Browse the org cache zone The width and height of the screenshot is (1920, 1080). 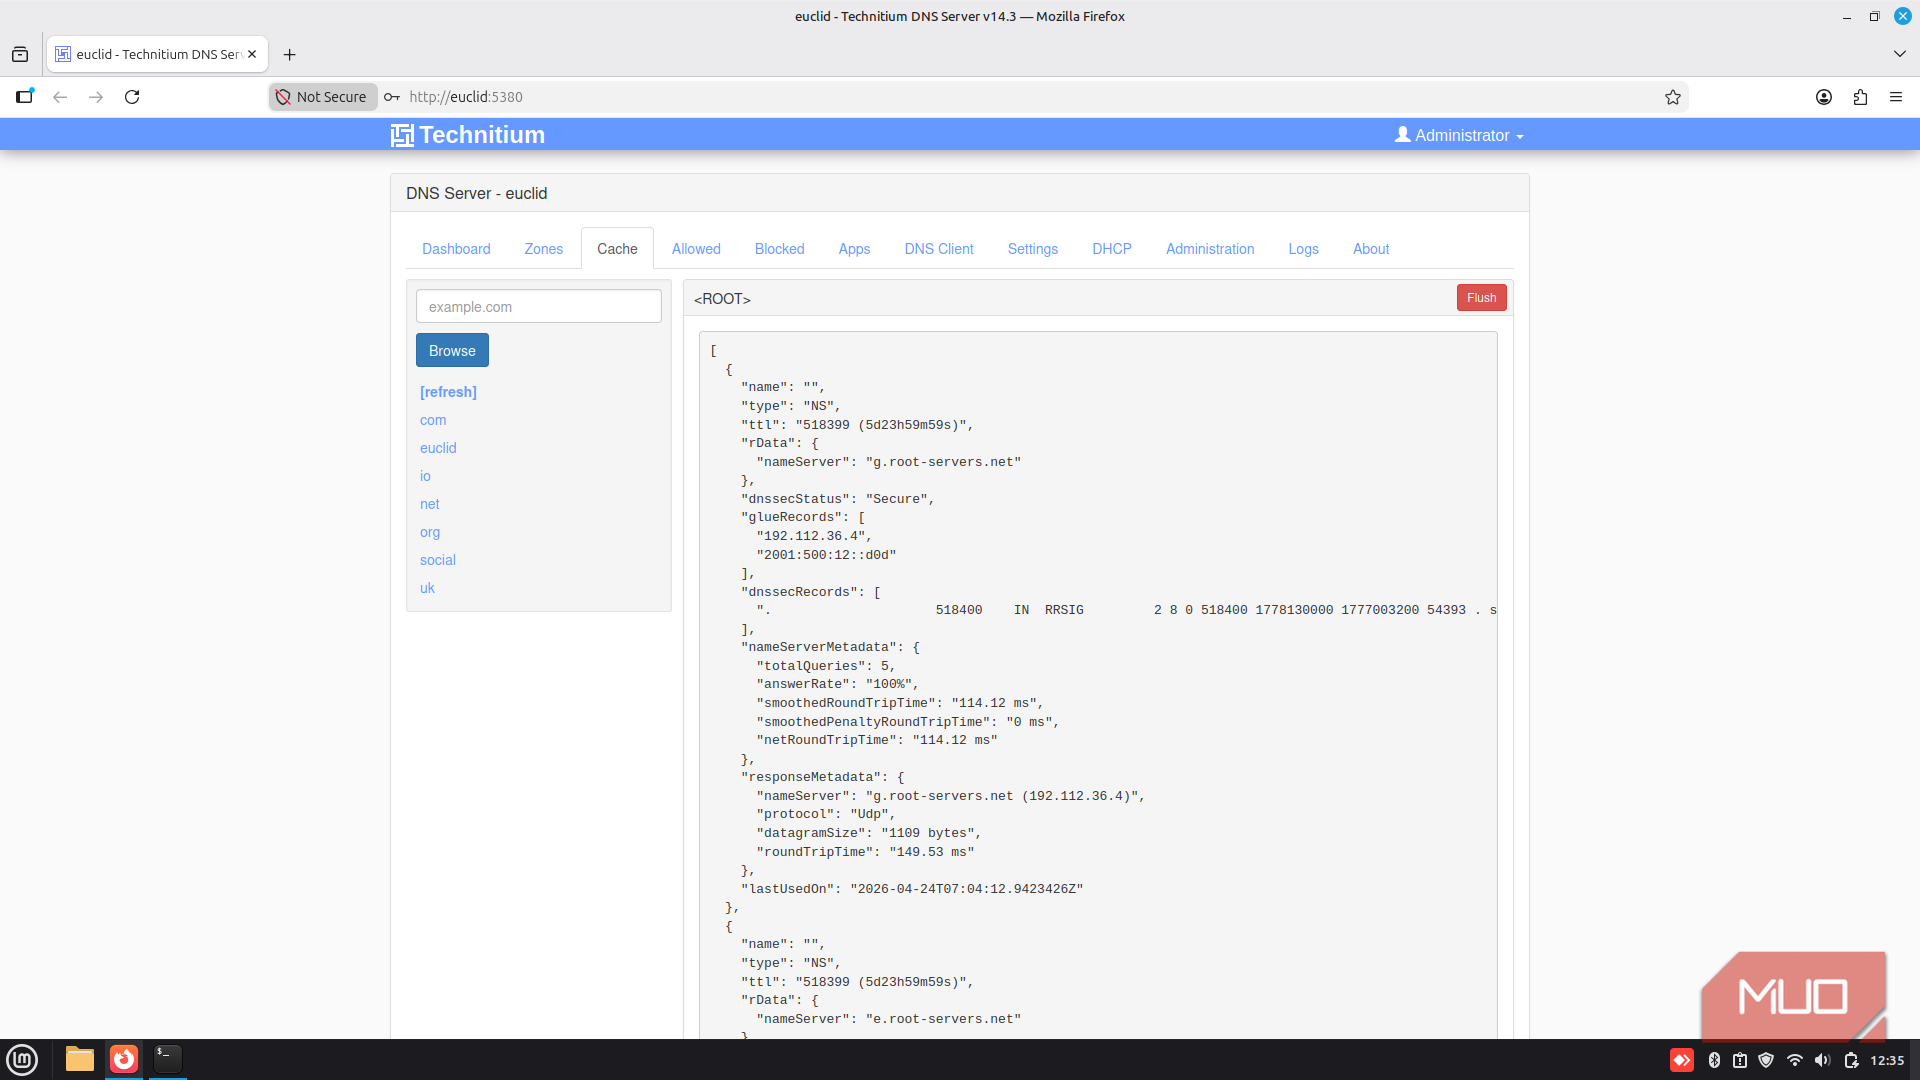click(x=430, y=532)
